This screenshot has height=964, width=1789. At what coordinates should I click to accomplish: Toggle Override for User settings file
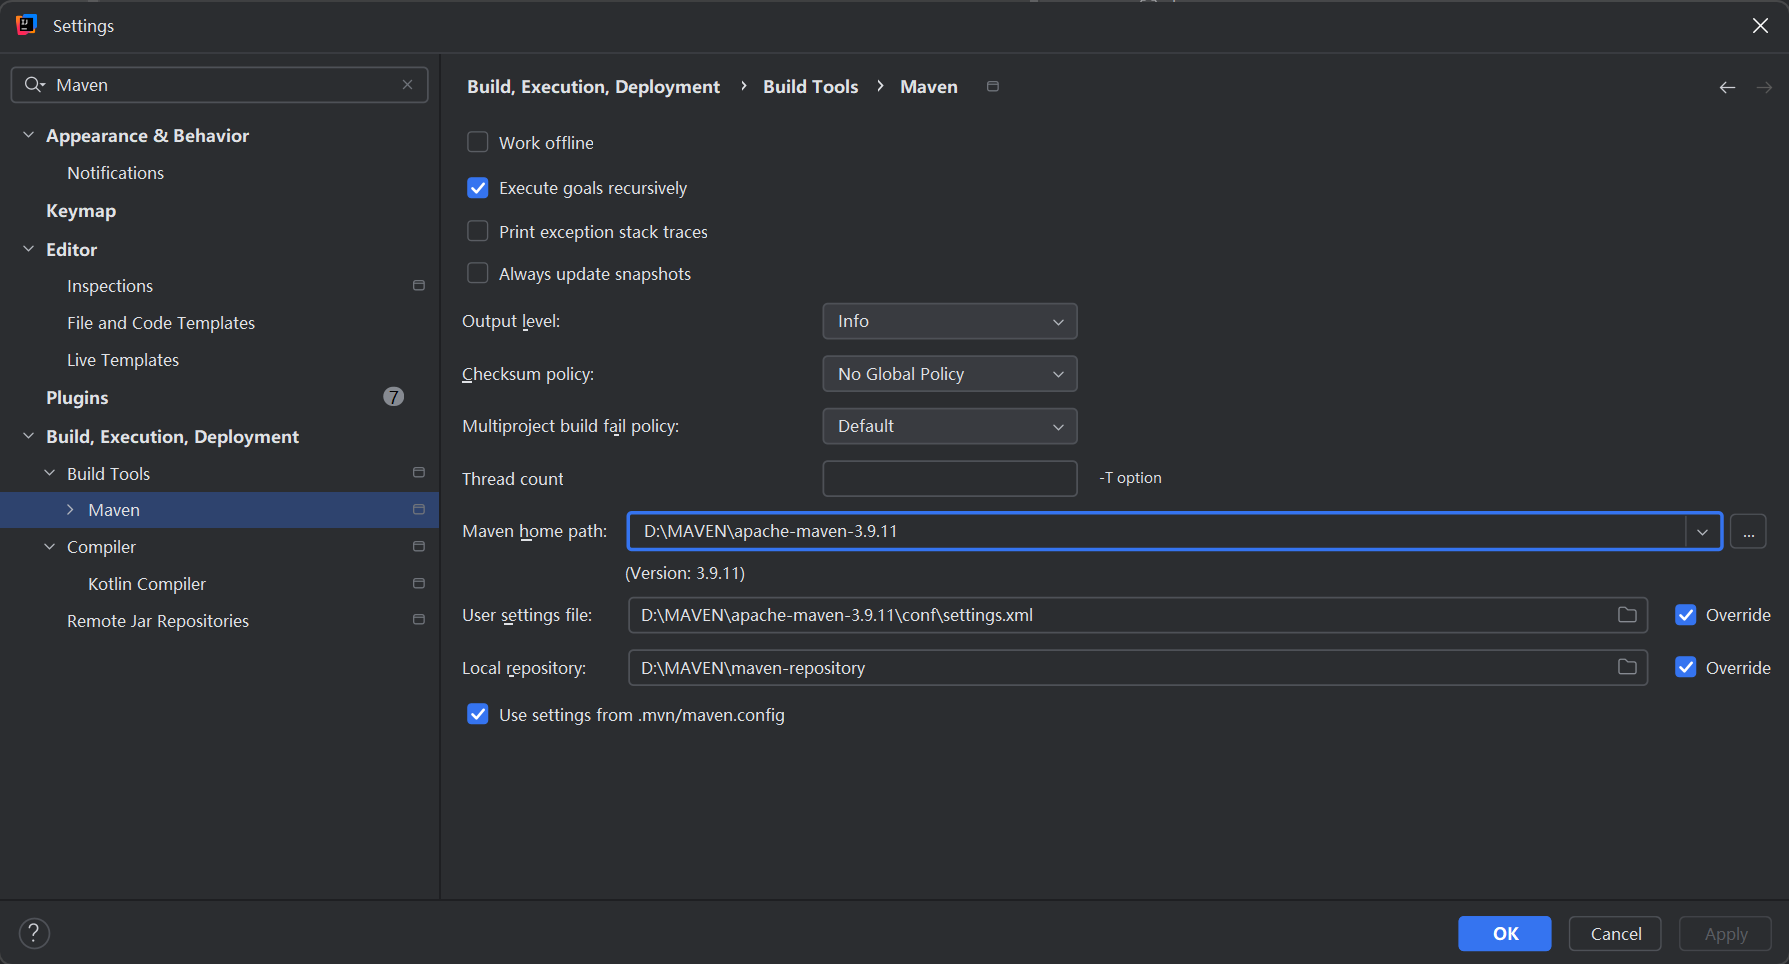tap(1686, 615)
